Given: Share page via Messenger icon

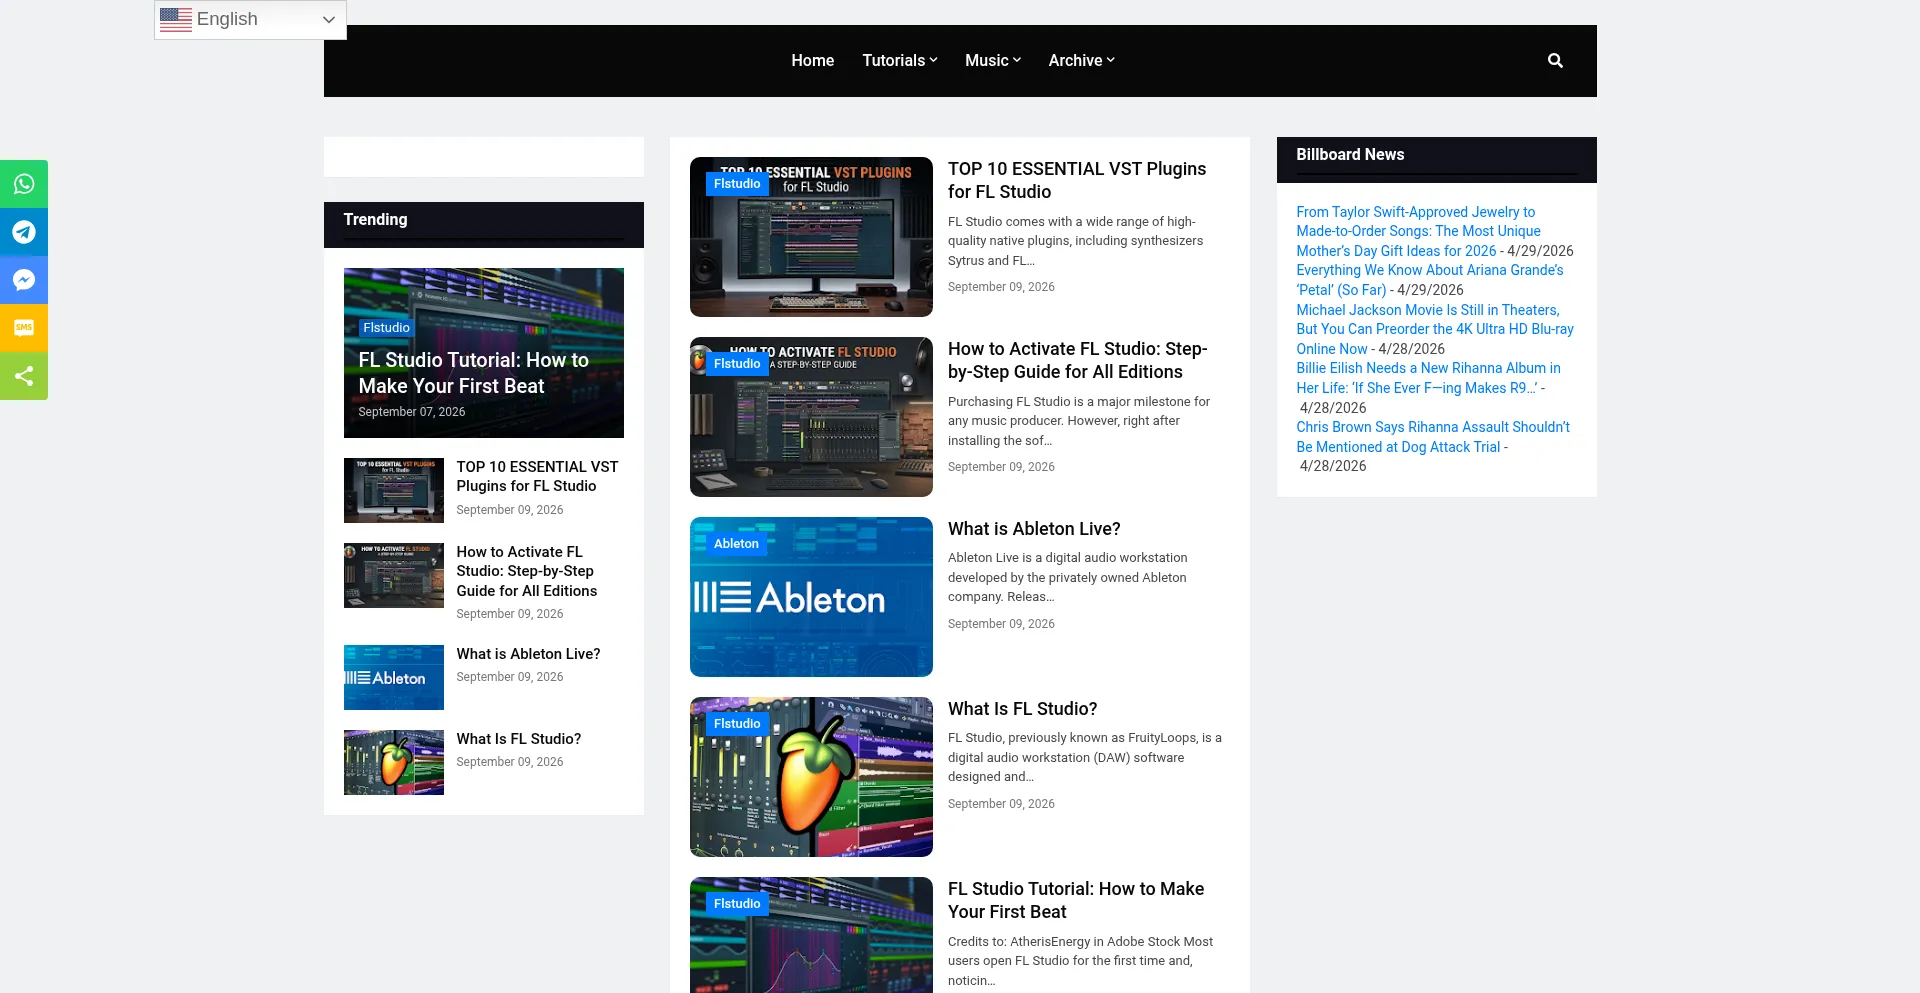Looking at the screenshot, I should 24,280.
